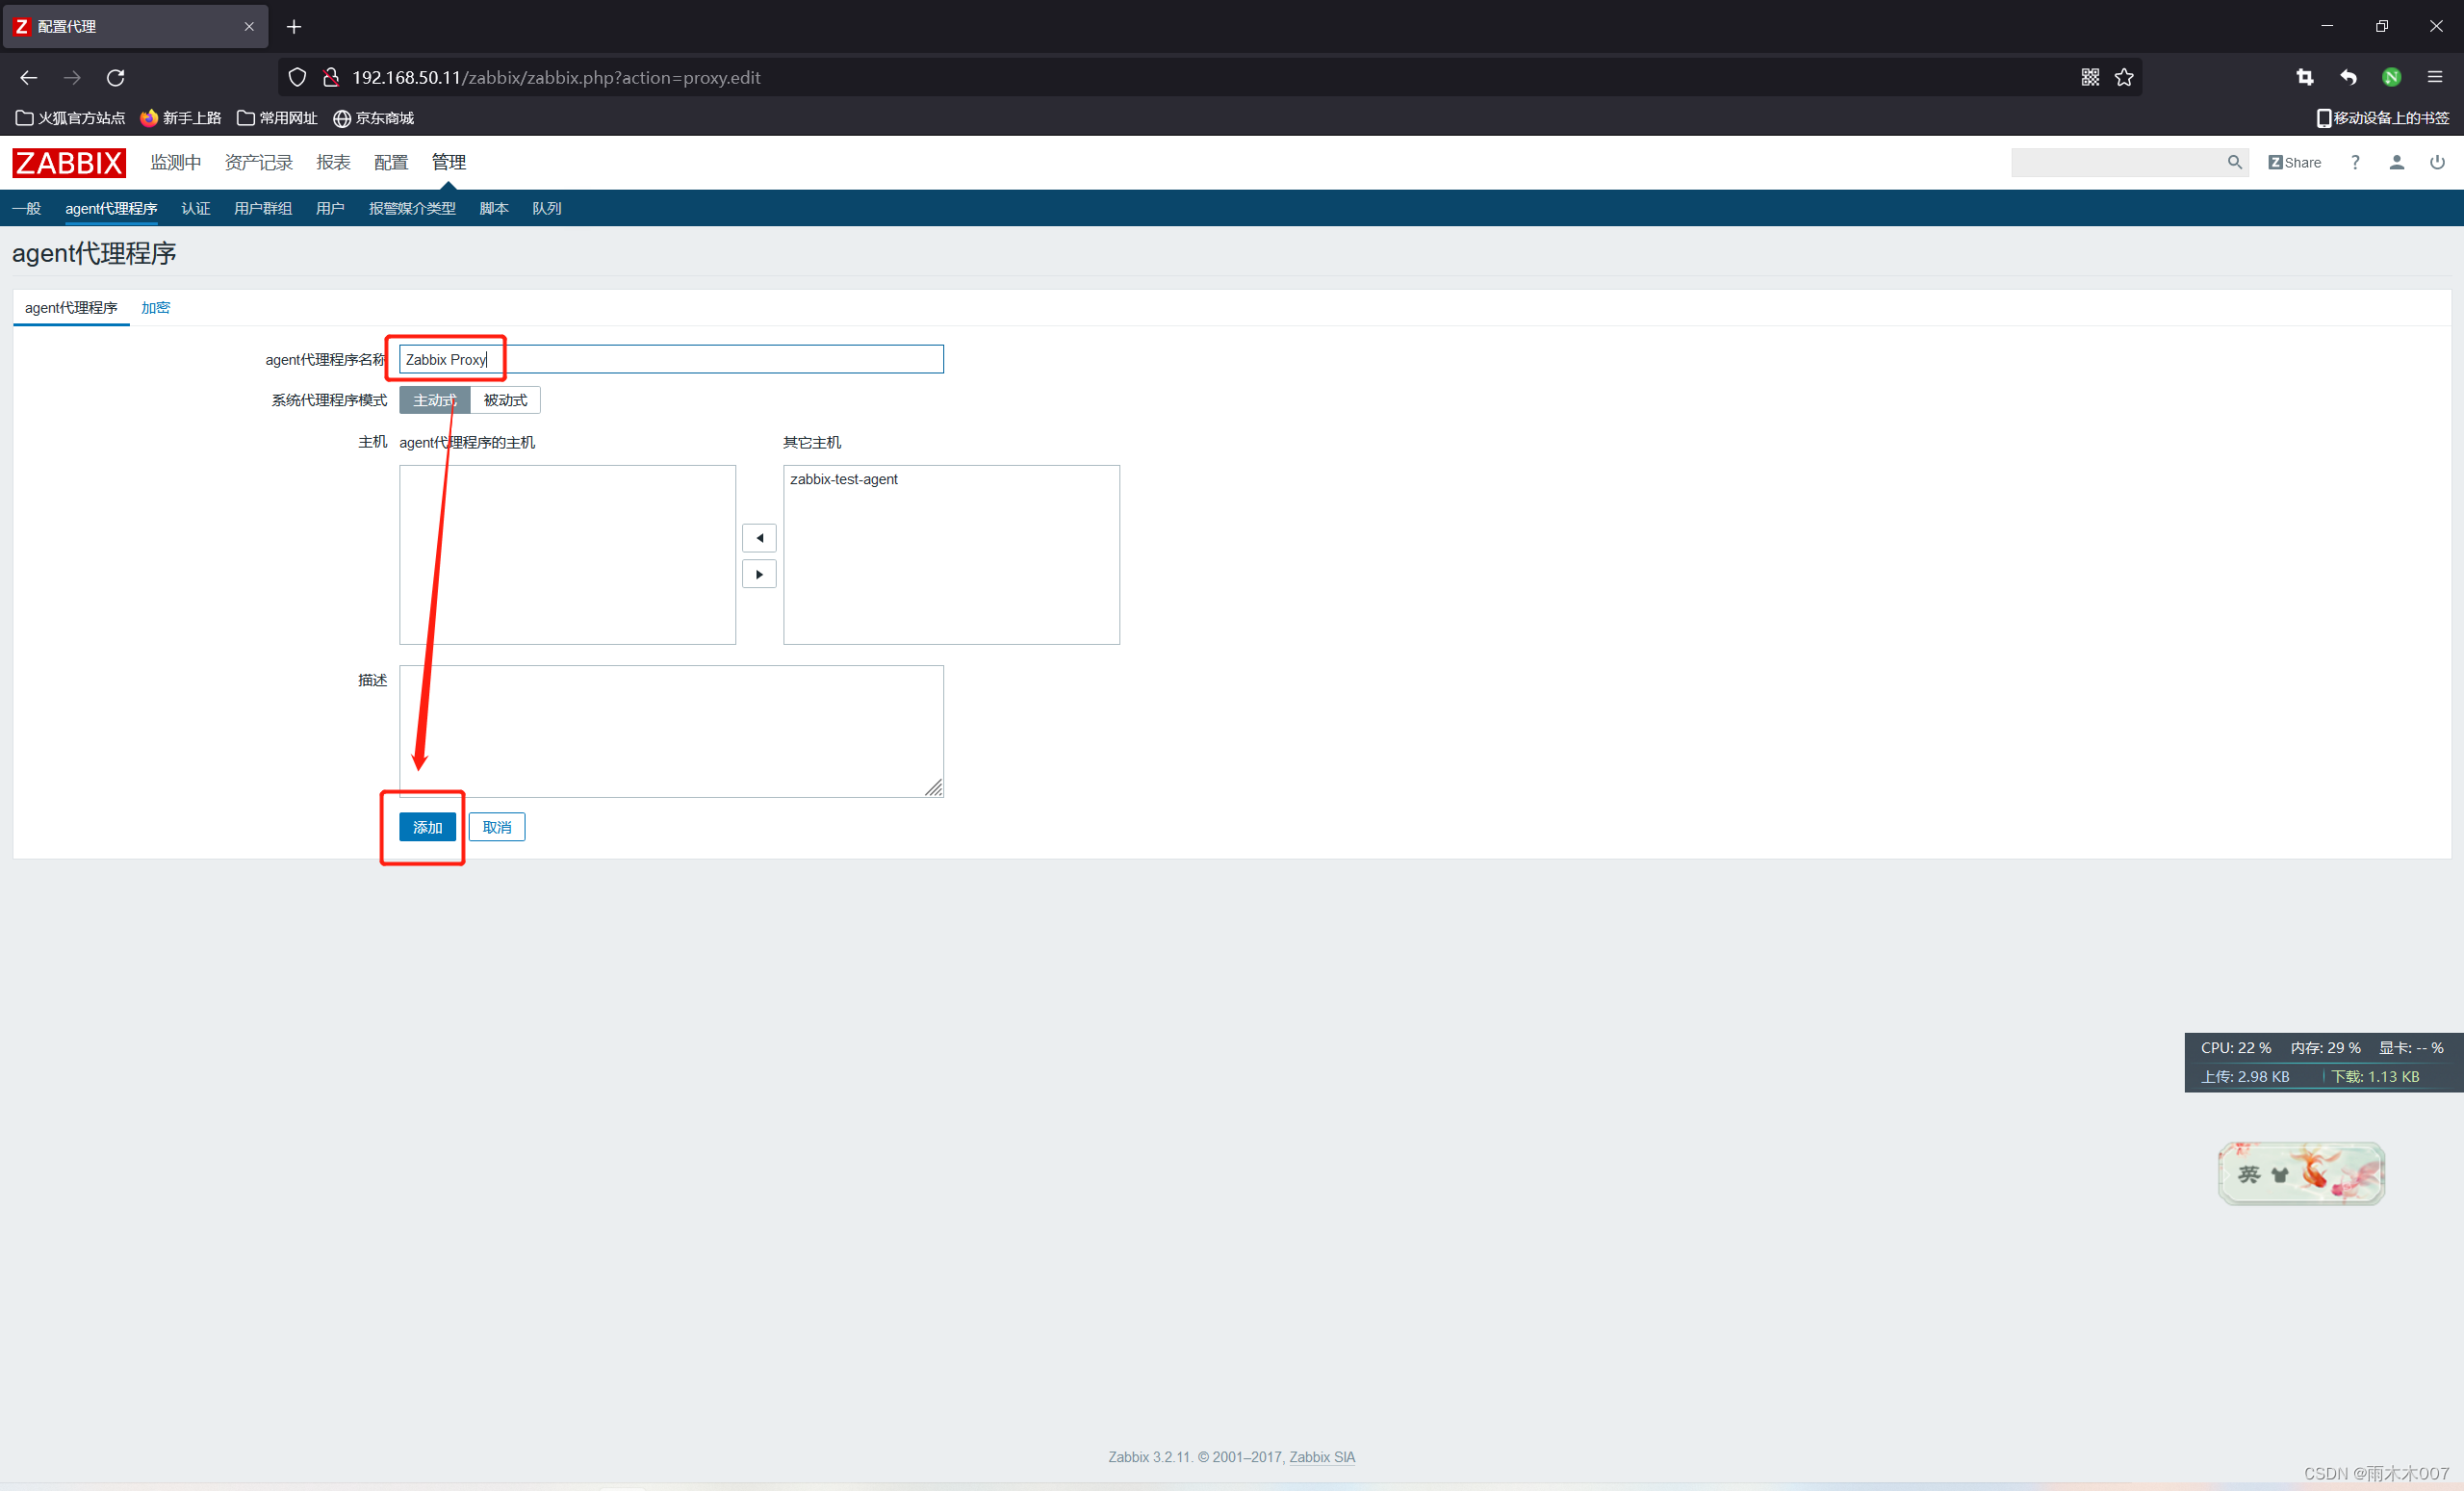Click the green N extension icon
Viewport: 2464px width, 1491px height.
(x=2391, y=77)
